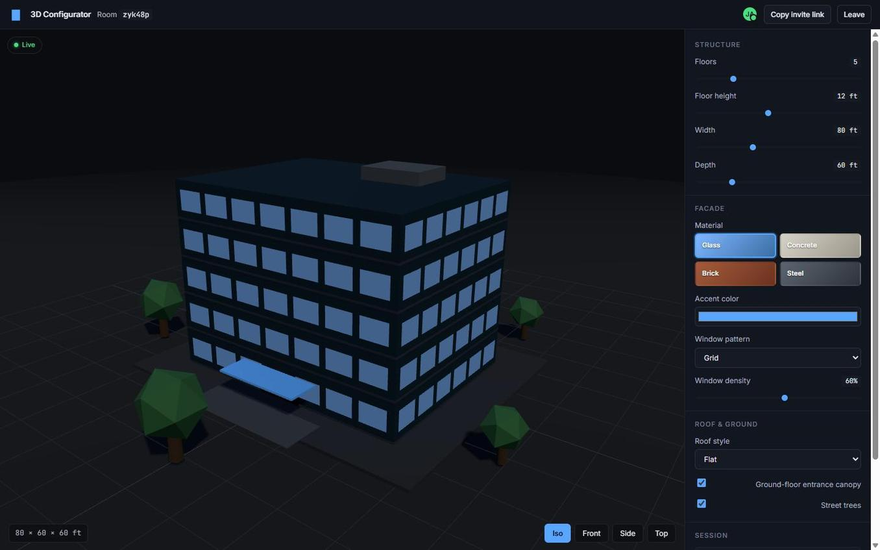Click the STRUCTURE section heading
Viewport: 880px width, 550px height.
[x=717, y=44]
